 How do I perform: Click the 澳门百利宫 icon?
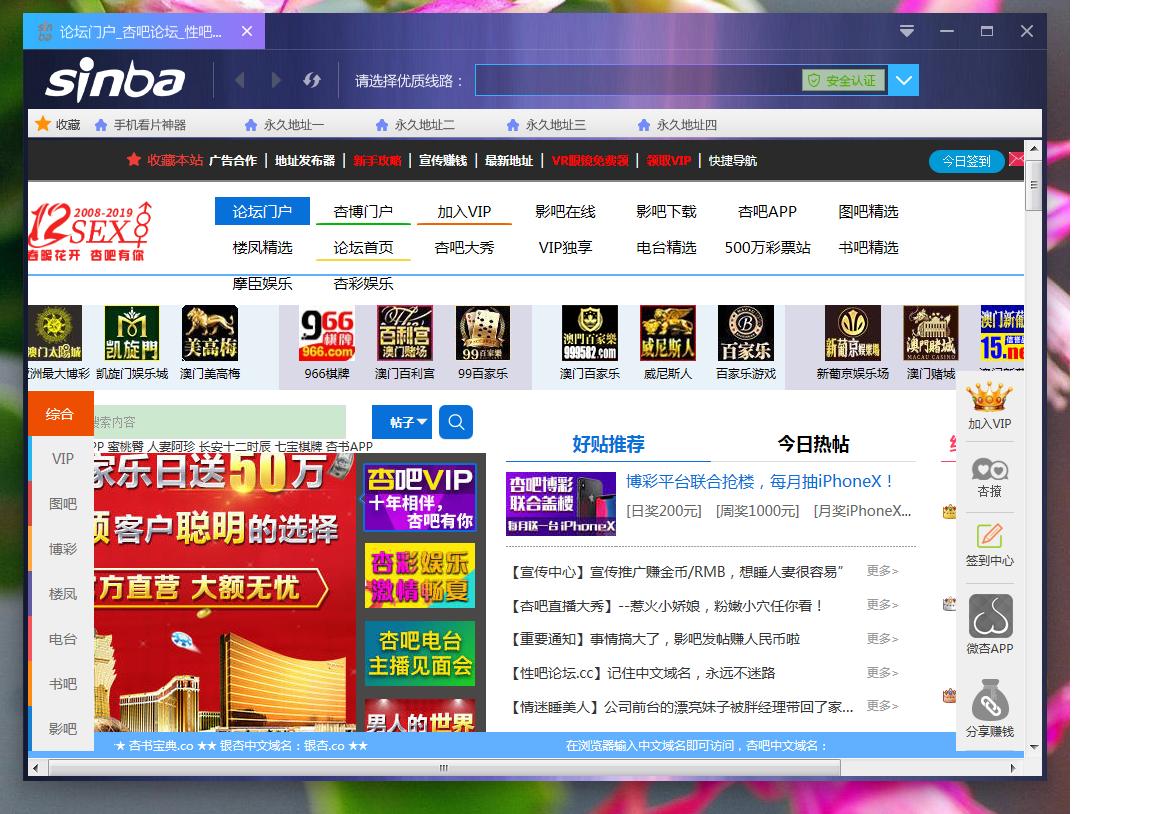point(405,333)
